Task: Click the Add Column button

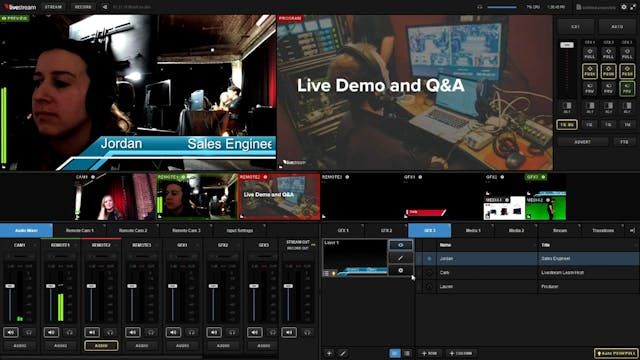Action: pos(461,353)
